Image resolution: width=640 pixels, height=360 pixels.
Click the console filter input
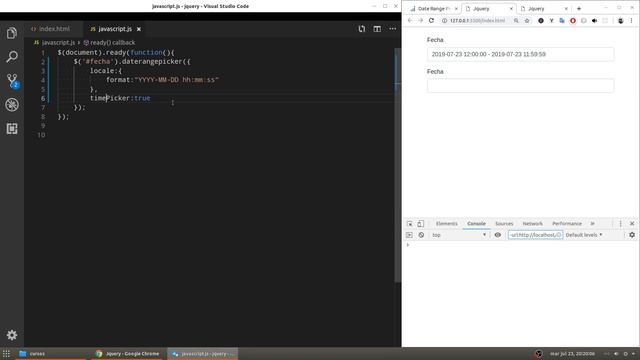click(536, 235)
